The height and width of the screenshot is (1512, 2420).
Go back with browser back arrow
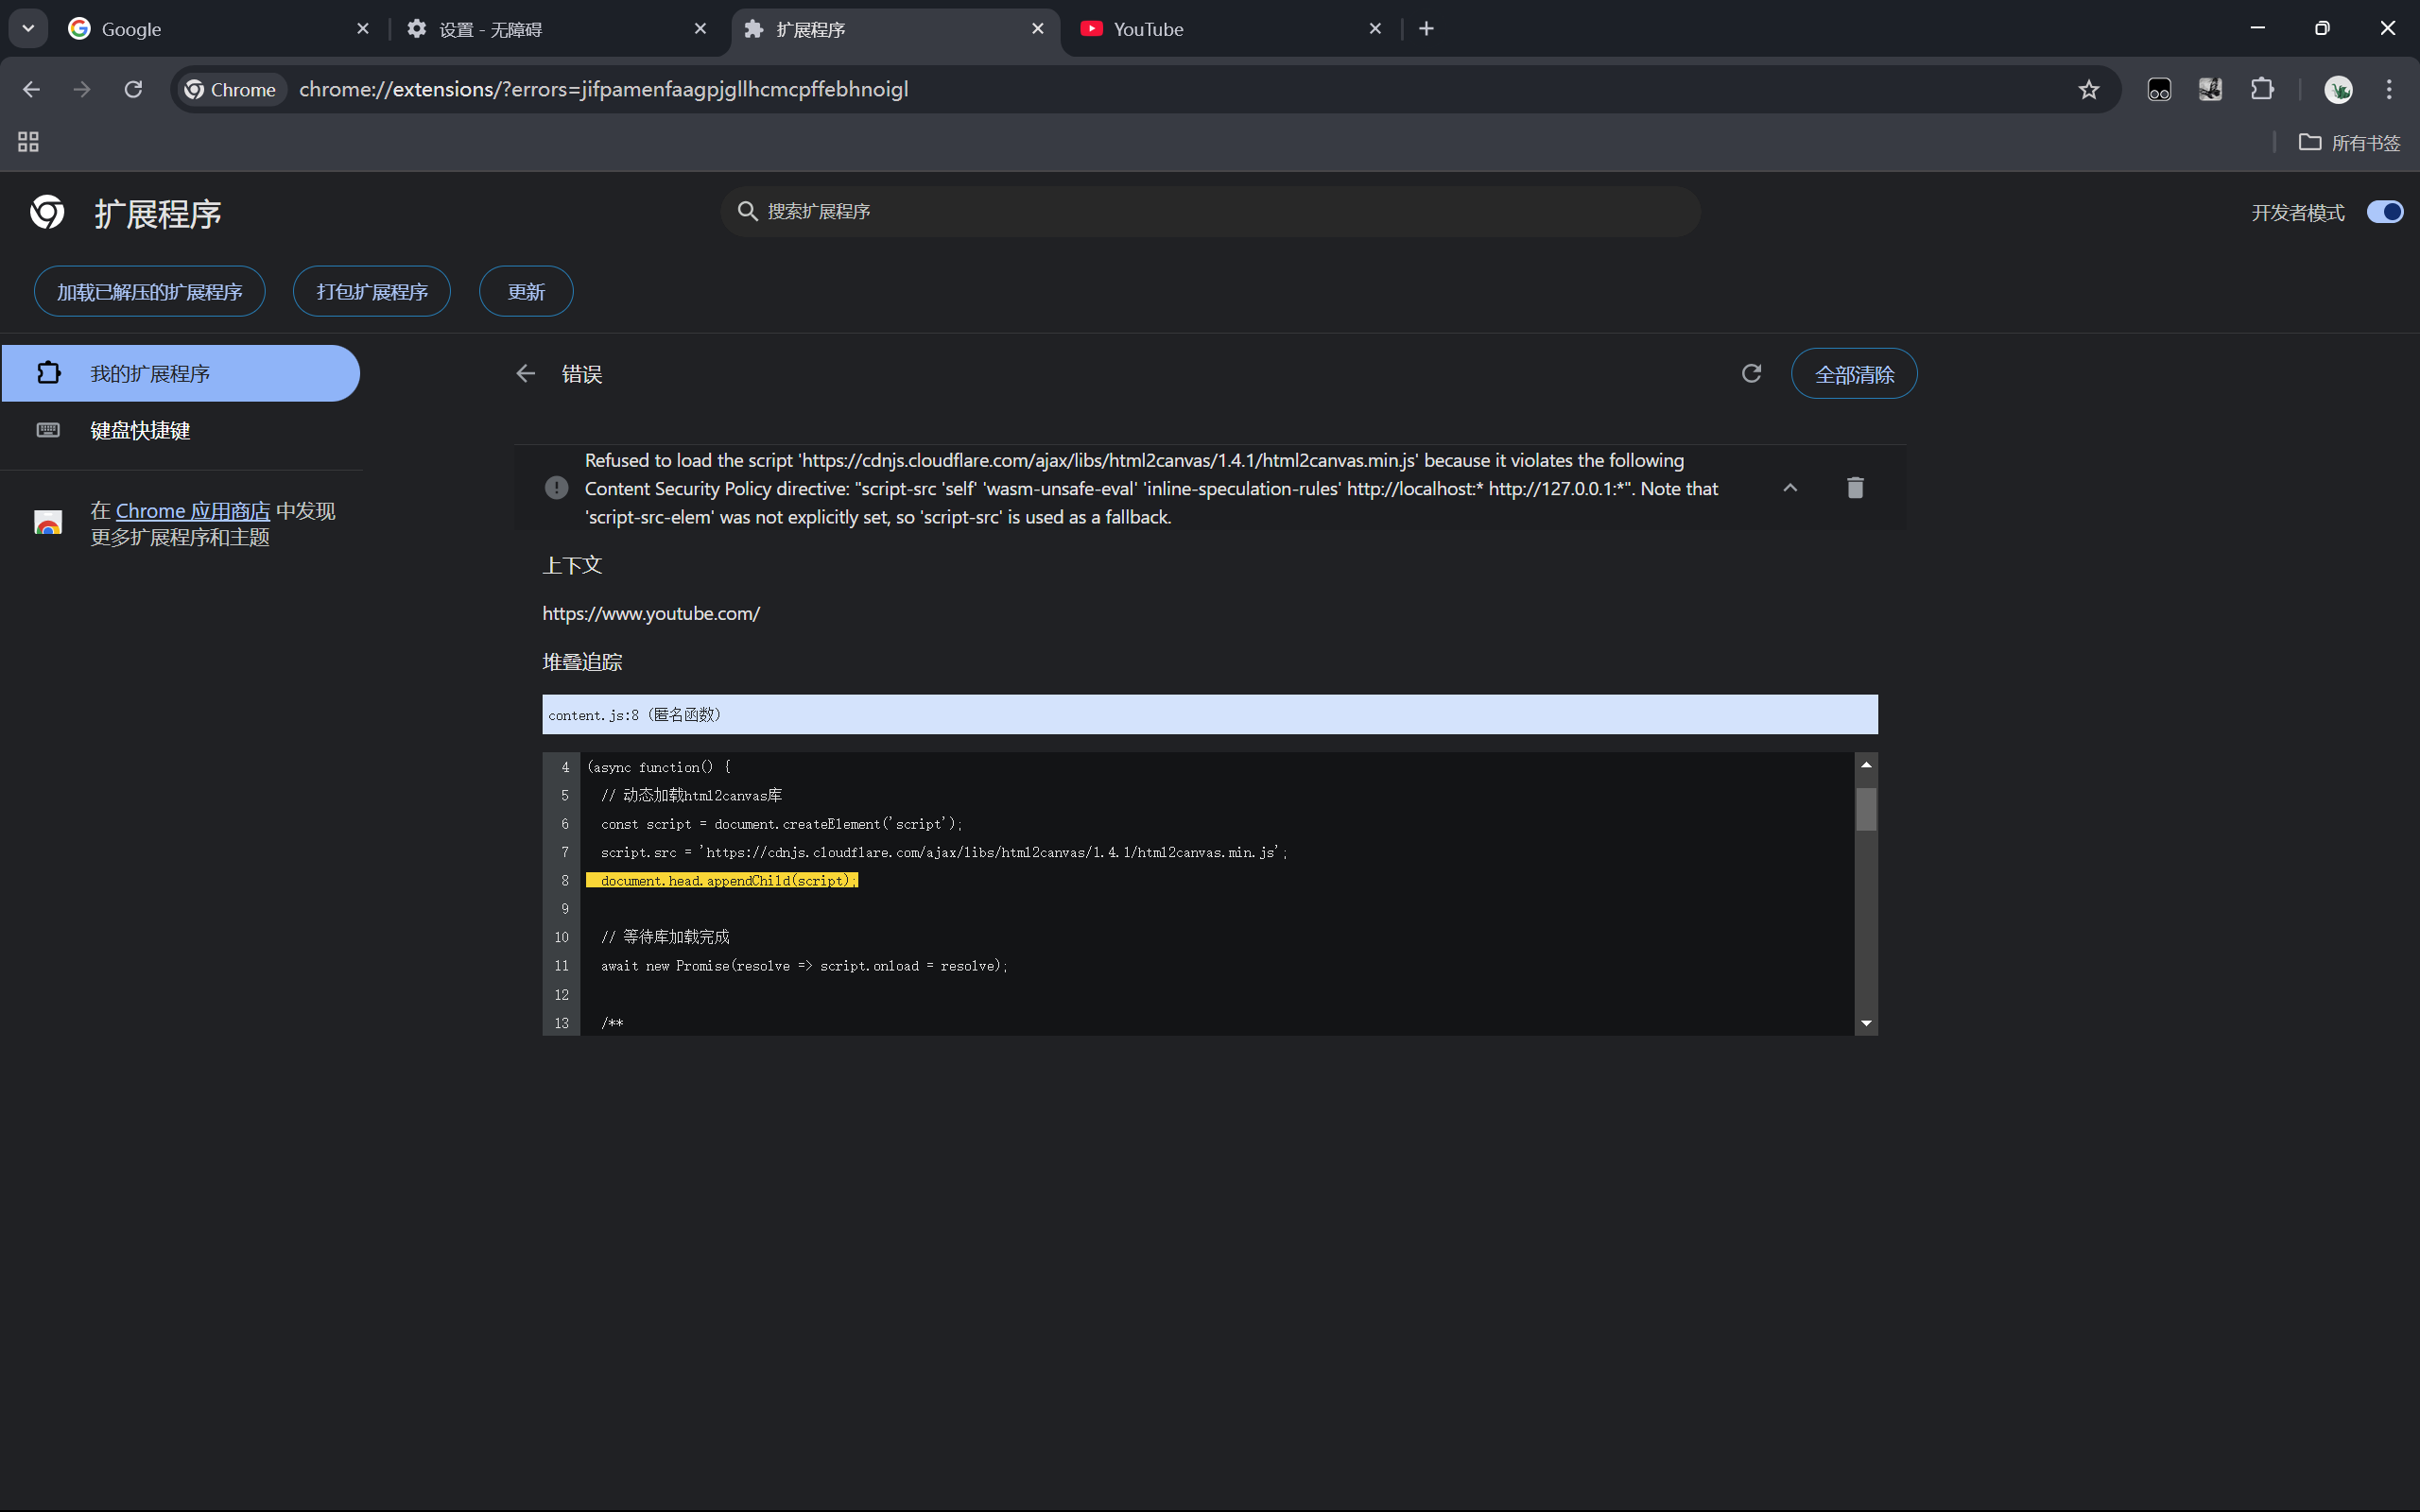31,89
